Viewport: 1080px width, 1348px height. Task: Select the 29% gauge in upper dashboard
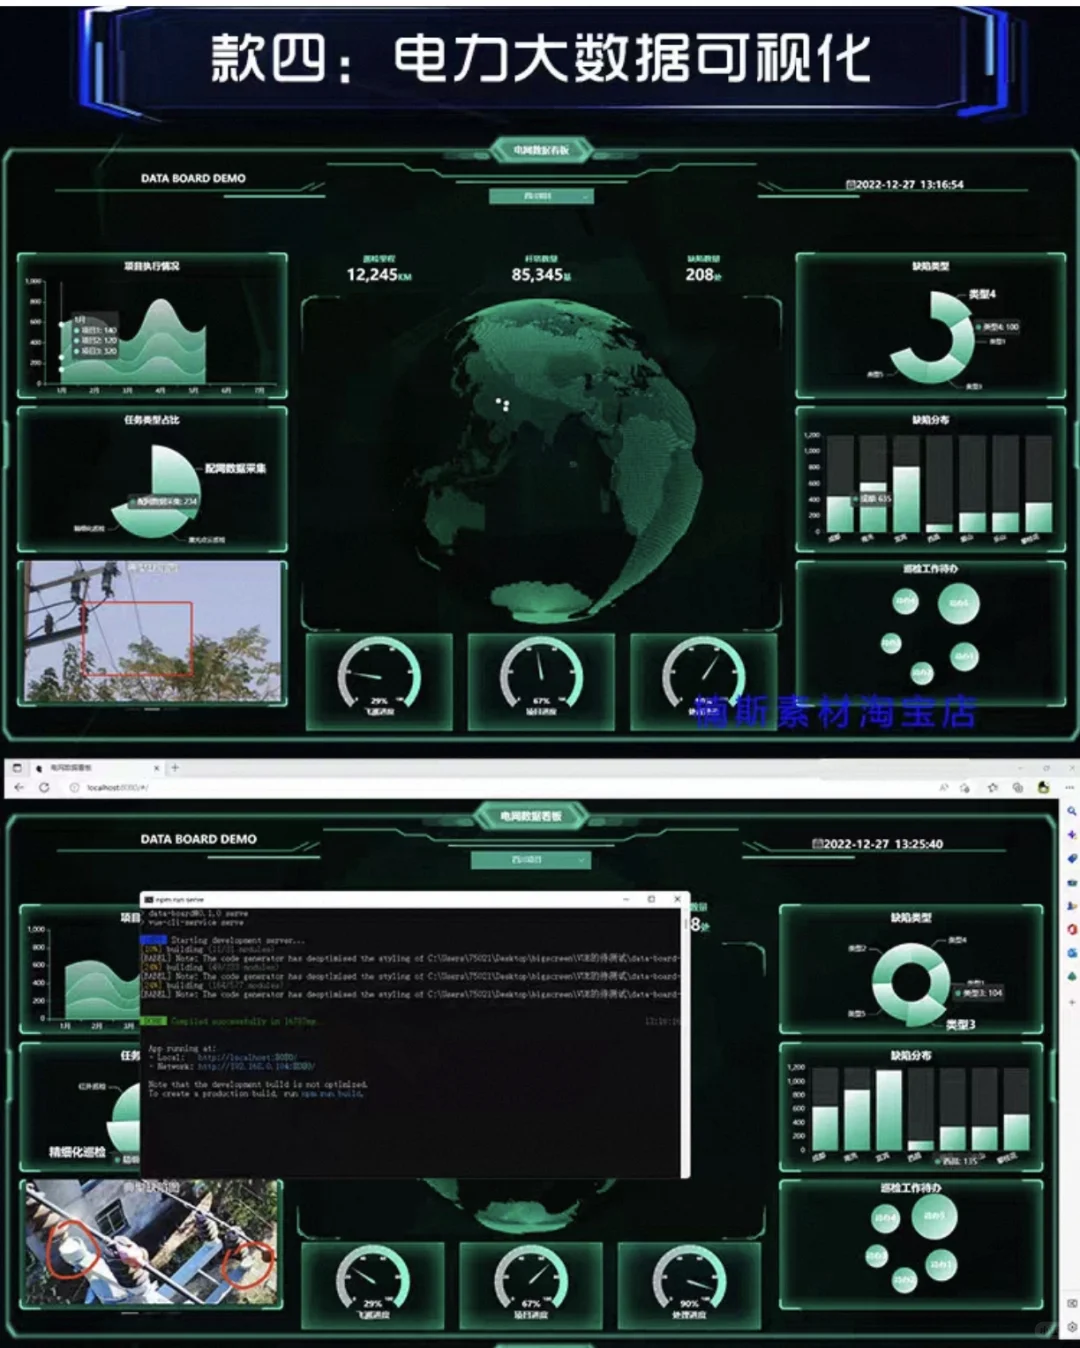(379, 680)
